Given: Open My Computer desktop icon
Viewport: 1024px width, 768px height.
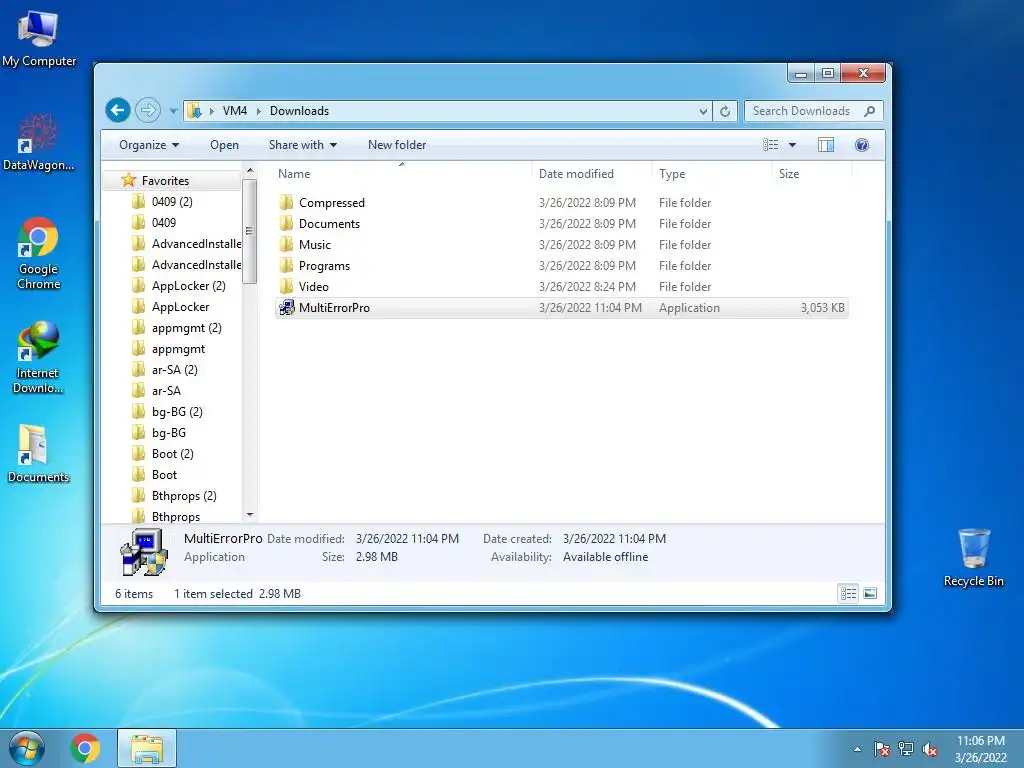Looking at the screenshot, I should (39, 38).
